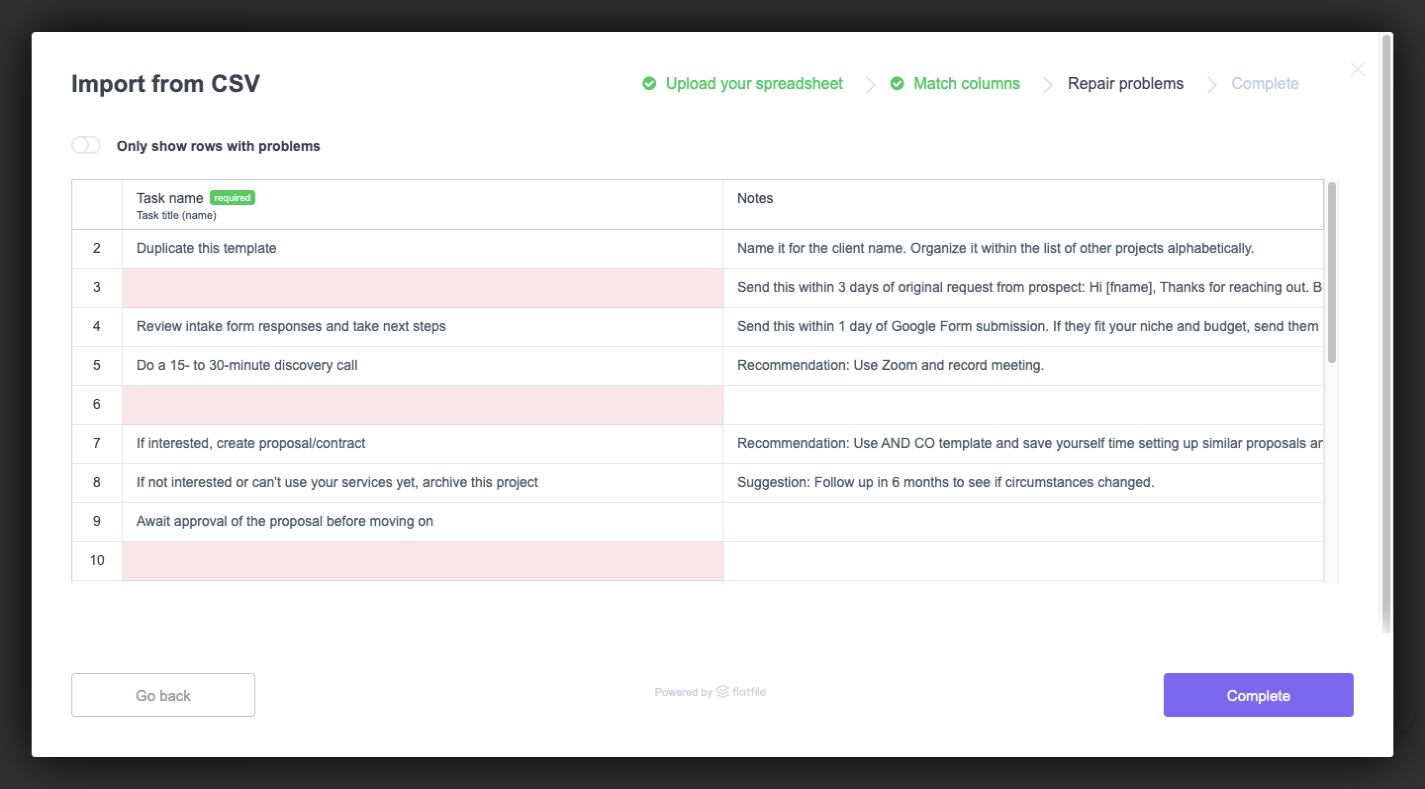1425x789 pixels.
Task: Click chevron arrow before Match columns step
Action: point(870,85)
